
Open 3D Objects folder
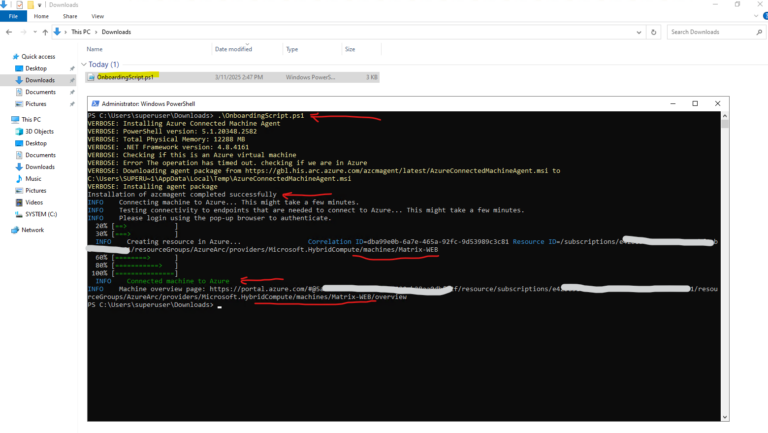[x=39, y=131]
